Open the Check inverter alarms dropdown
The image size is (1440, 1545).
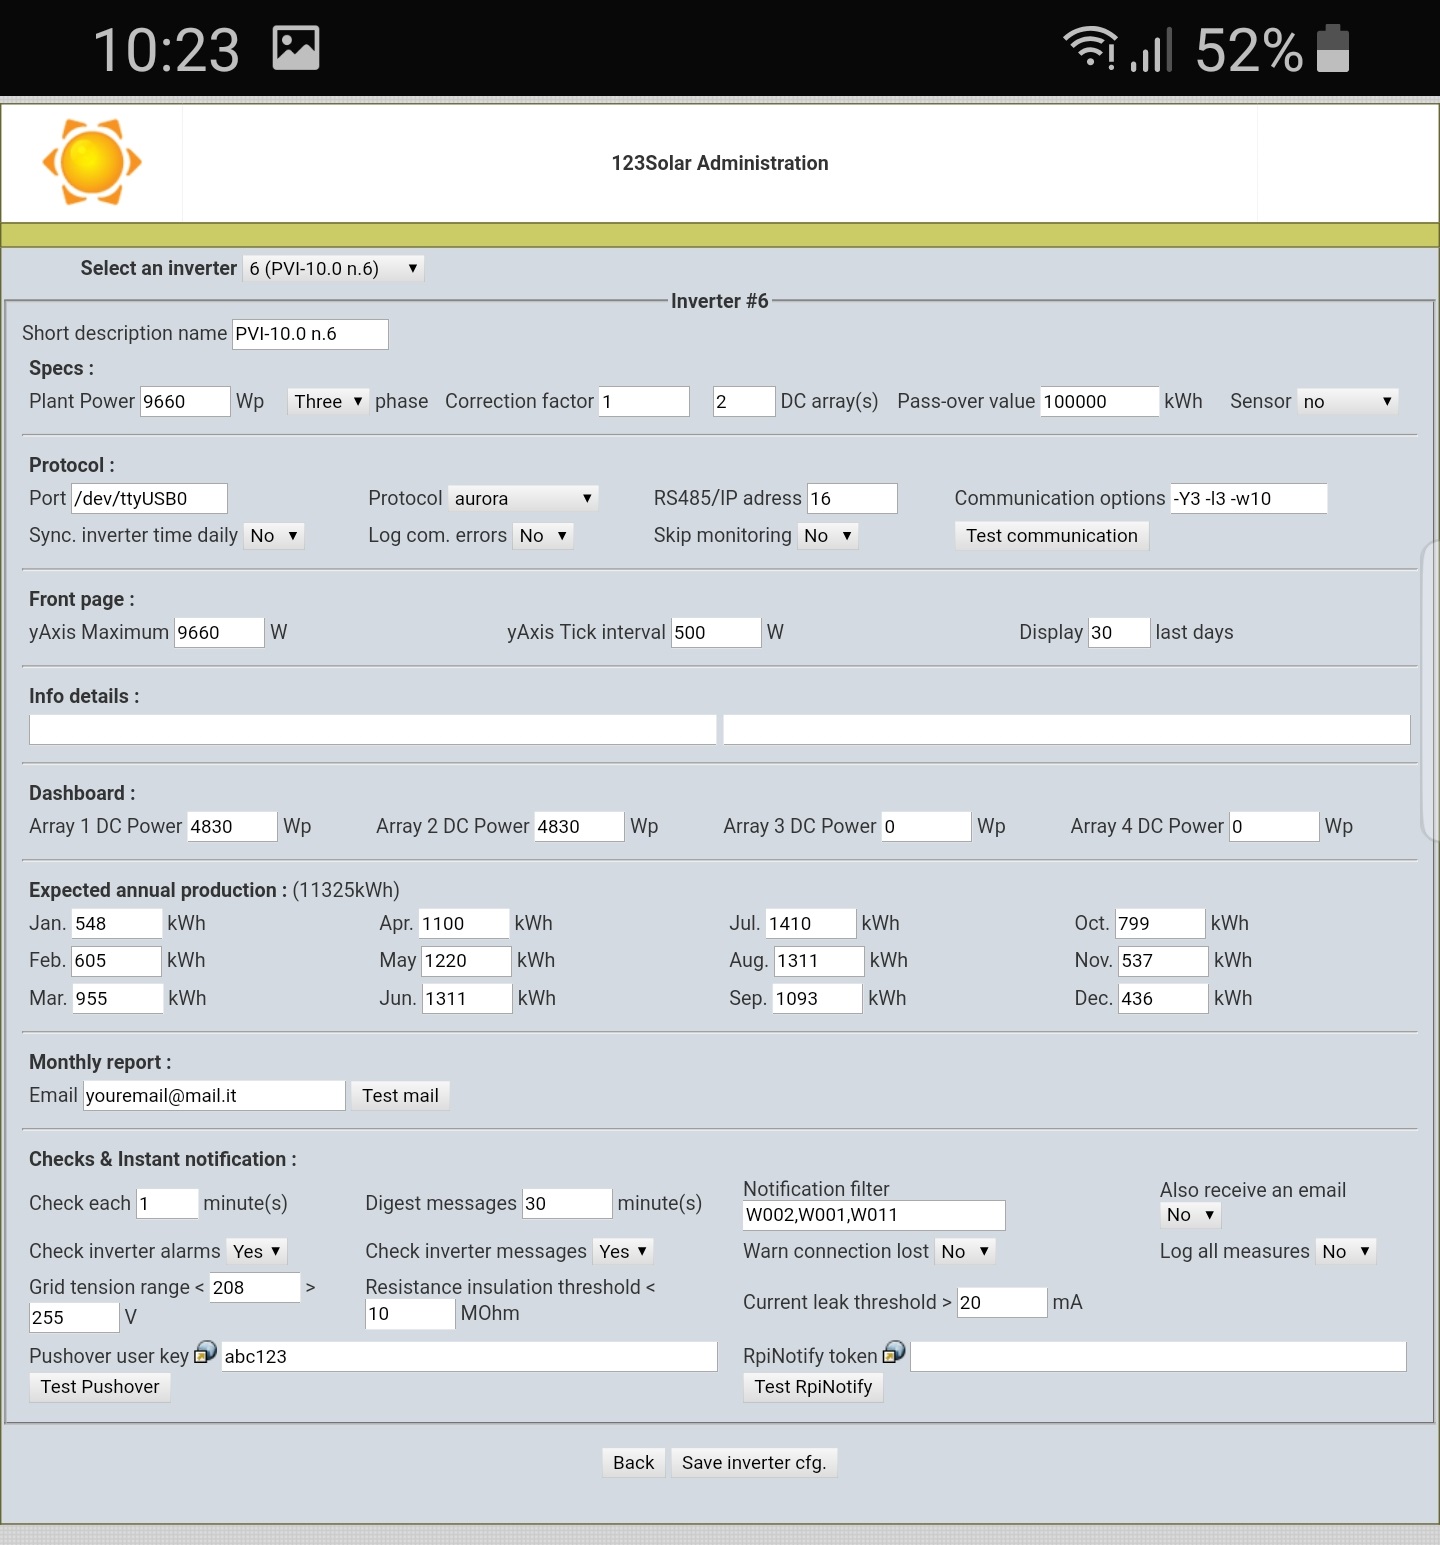coord(256,1251)
